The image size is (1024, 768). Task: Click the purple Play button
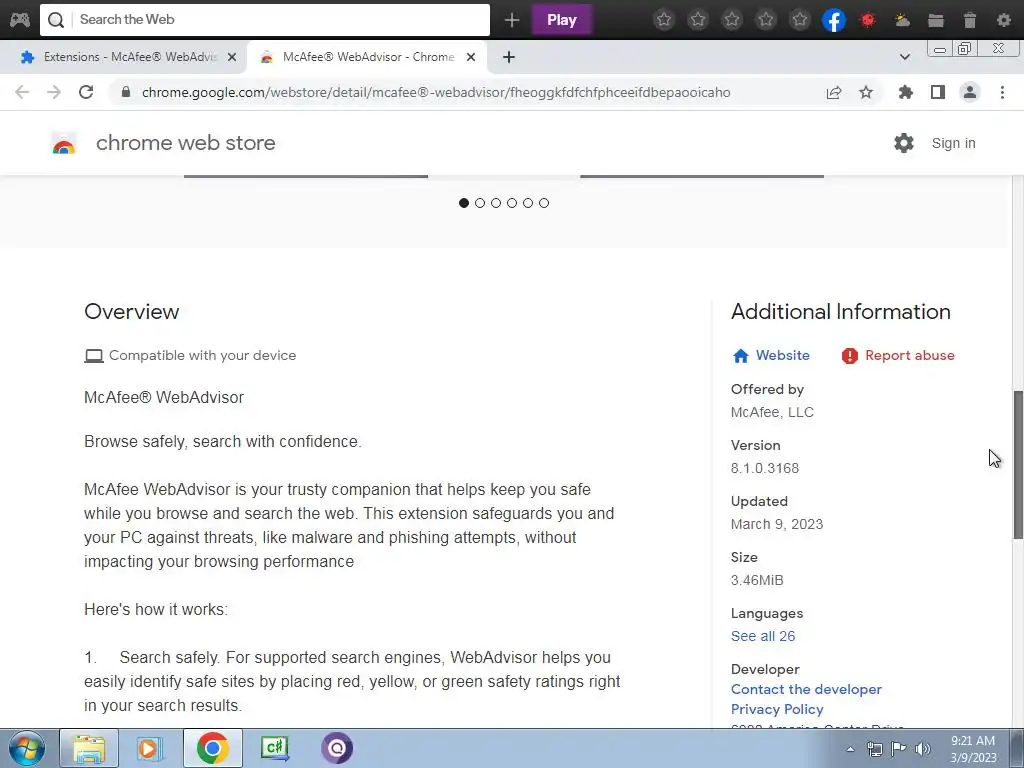pos(562,20)
